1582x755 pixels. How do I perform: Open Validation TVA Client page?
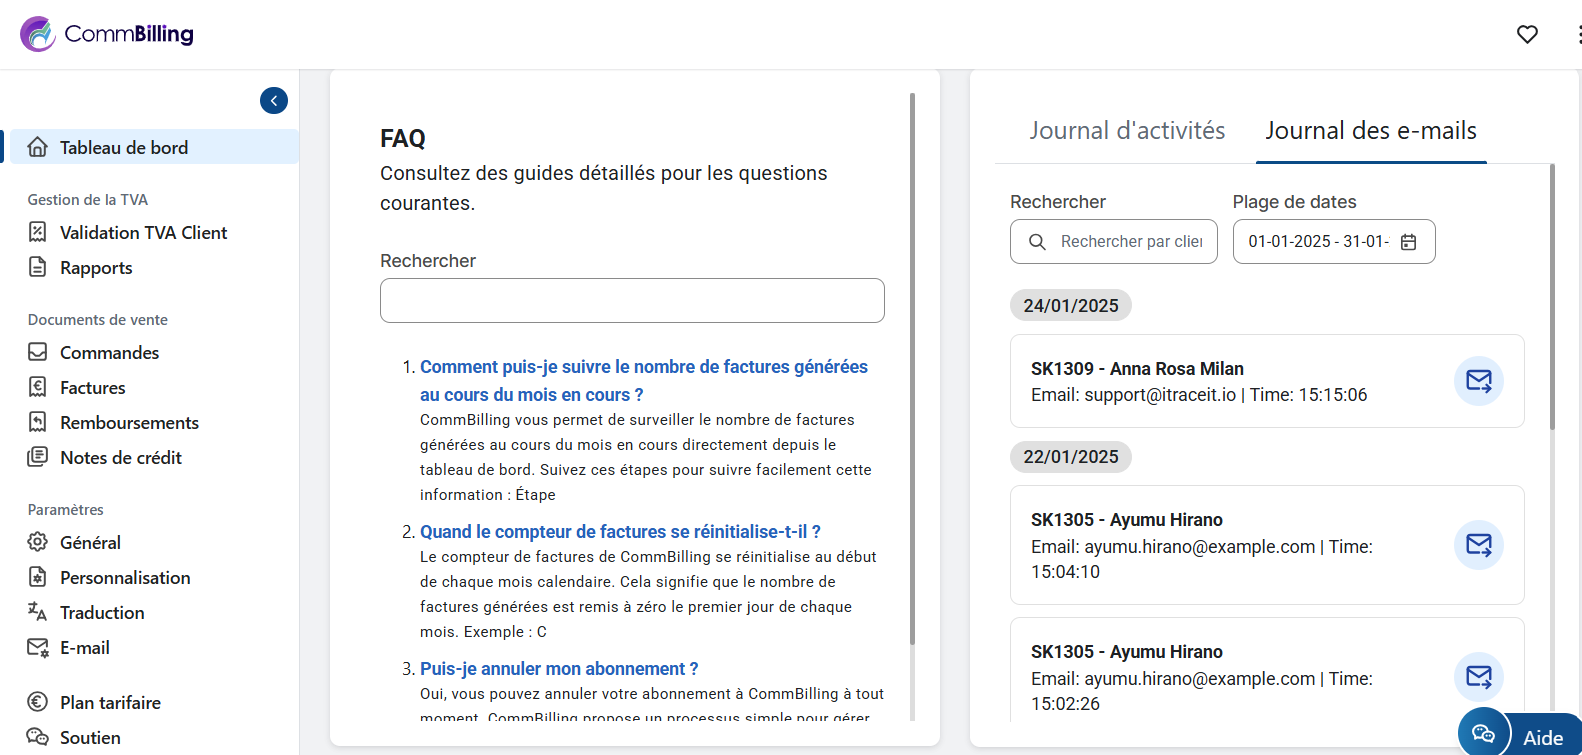click(x=143, y=232)
